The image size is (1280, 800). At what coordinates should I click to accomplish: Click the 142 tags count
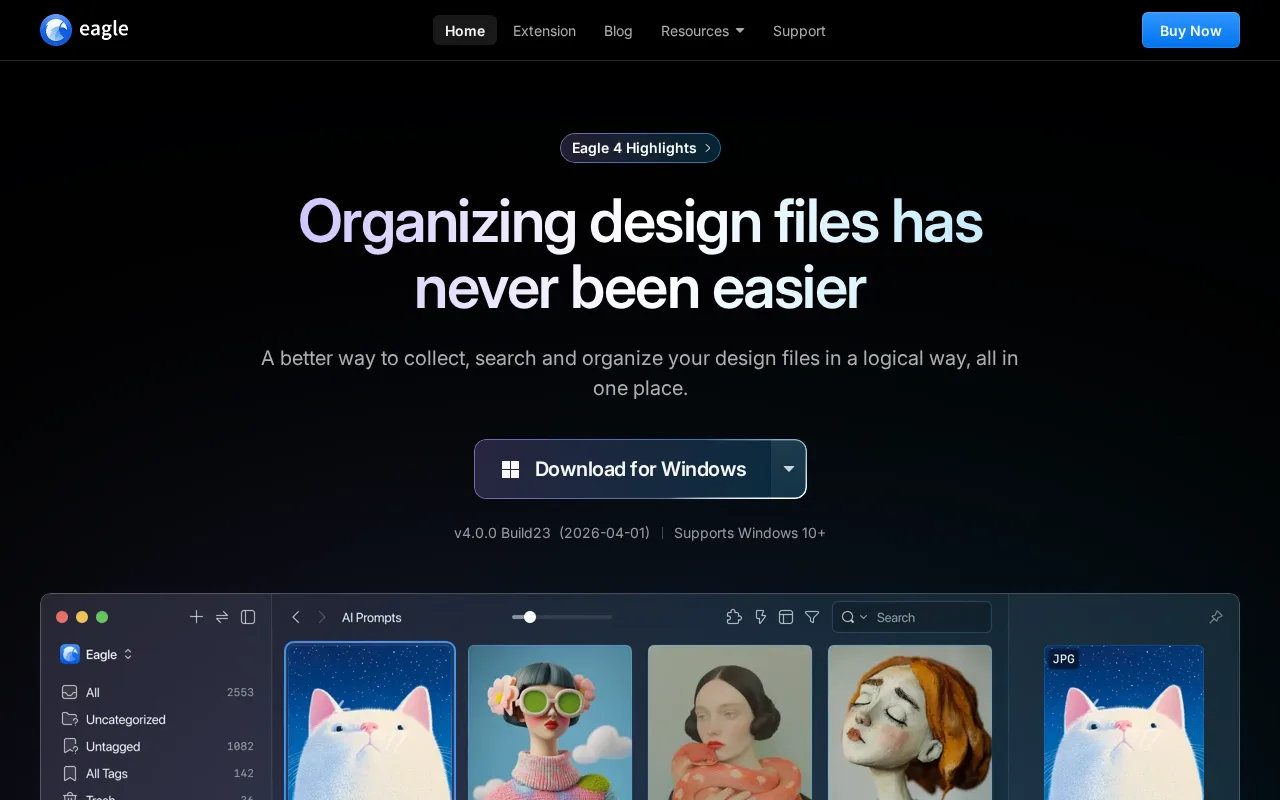243,773
